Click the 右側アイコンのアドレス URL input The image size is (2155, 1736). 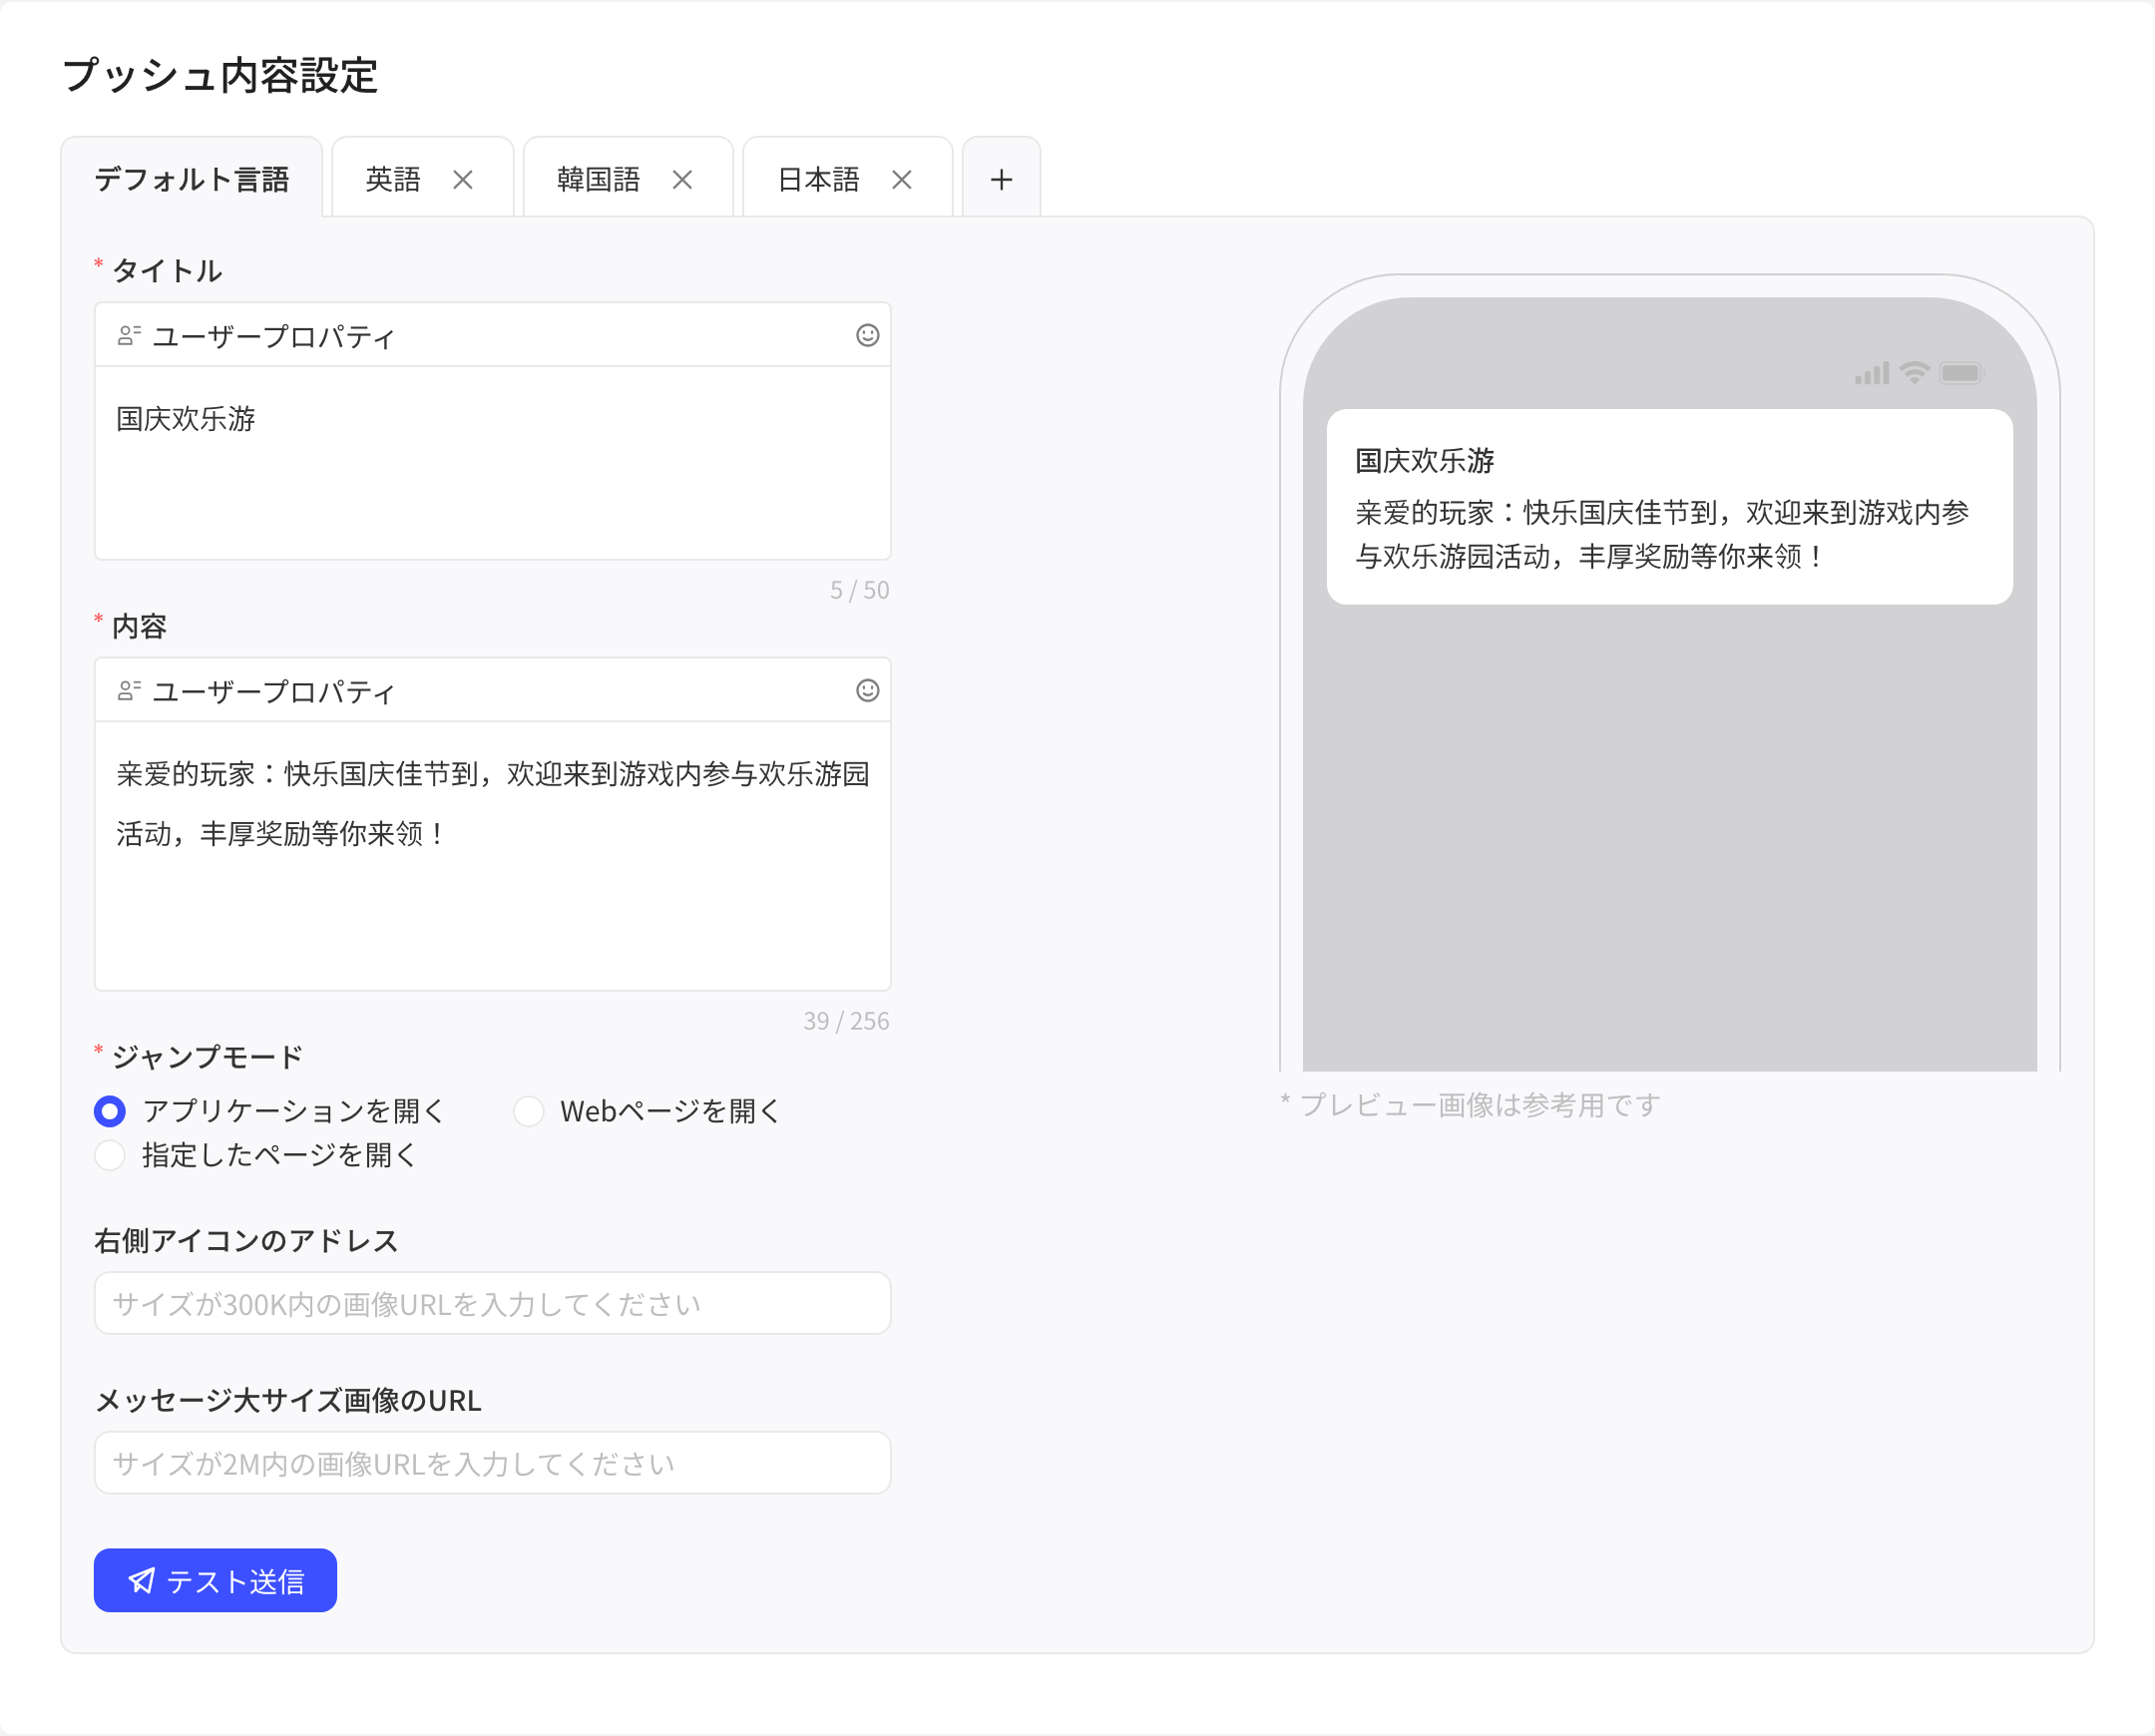pos(492,1303)
